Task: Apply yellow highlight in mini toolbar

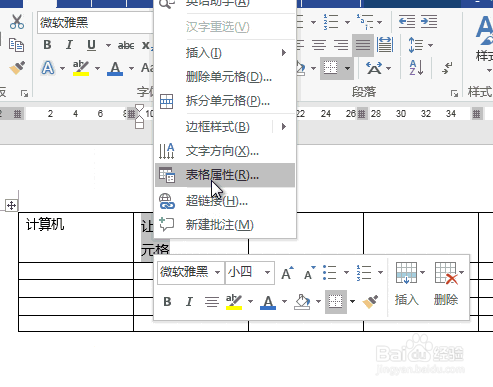Action: (x=234, y=302)
